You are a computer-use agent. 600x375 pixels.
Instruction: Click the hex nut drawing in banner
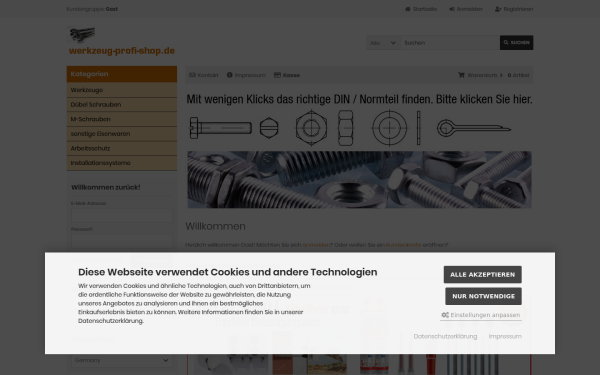tap(311, 128)
